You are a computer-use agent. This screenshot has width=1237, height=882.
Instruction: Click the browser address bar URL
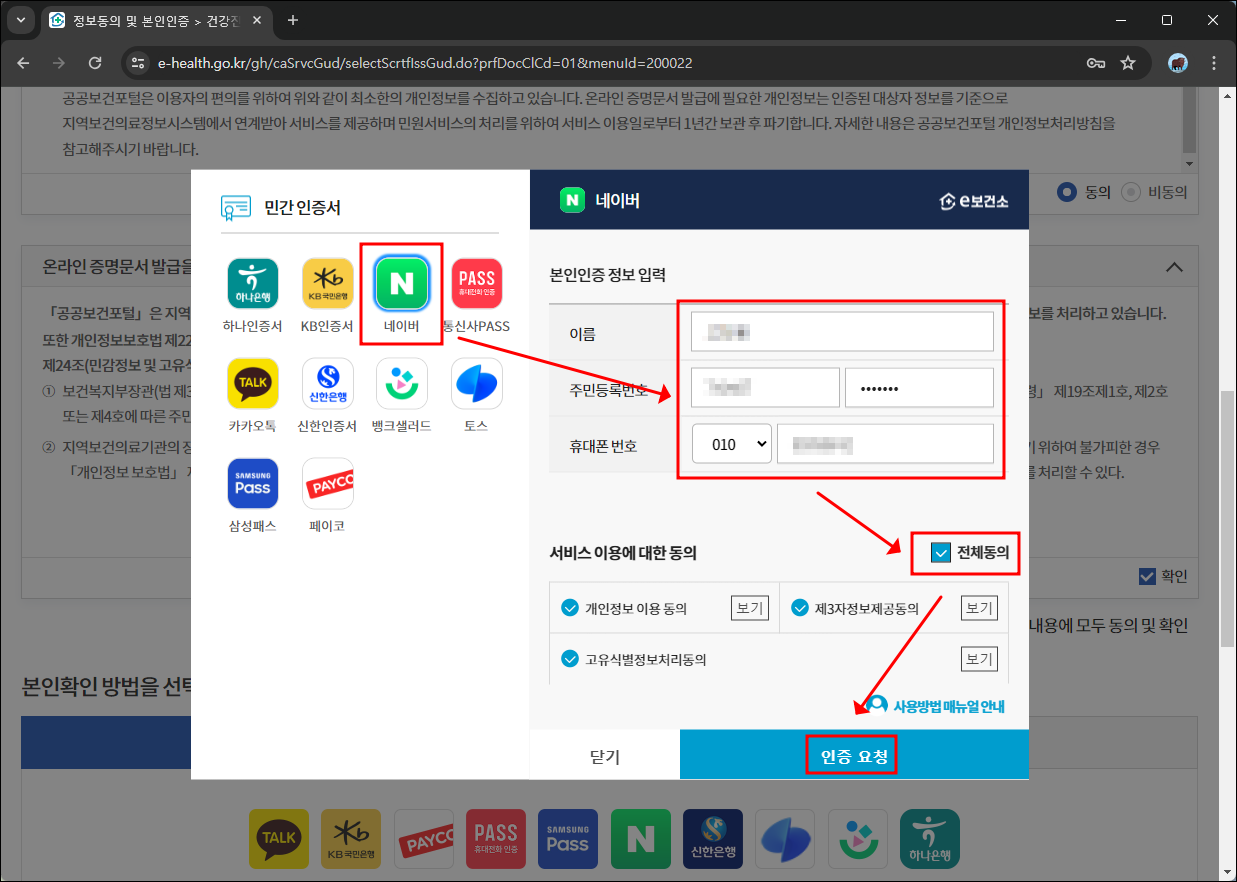coord(425,63)
